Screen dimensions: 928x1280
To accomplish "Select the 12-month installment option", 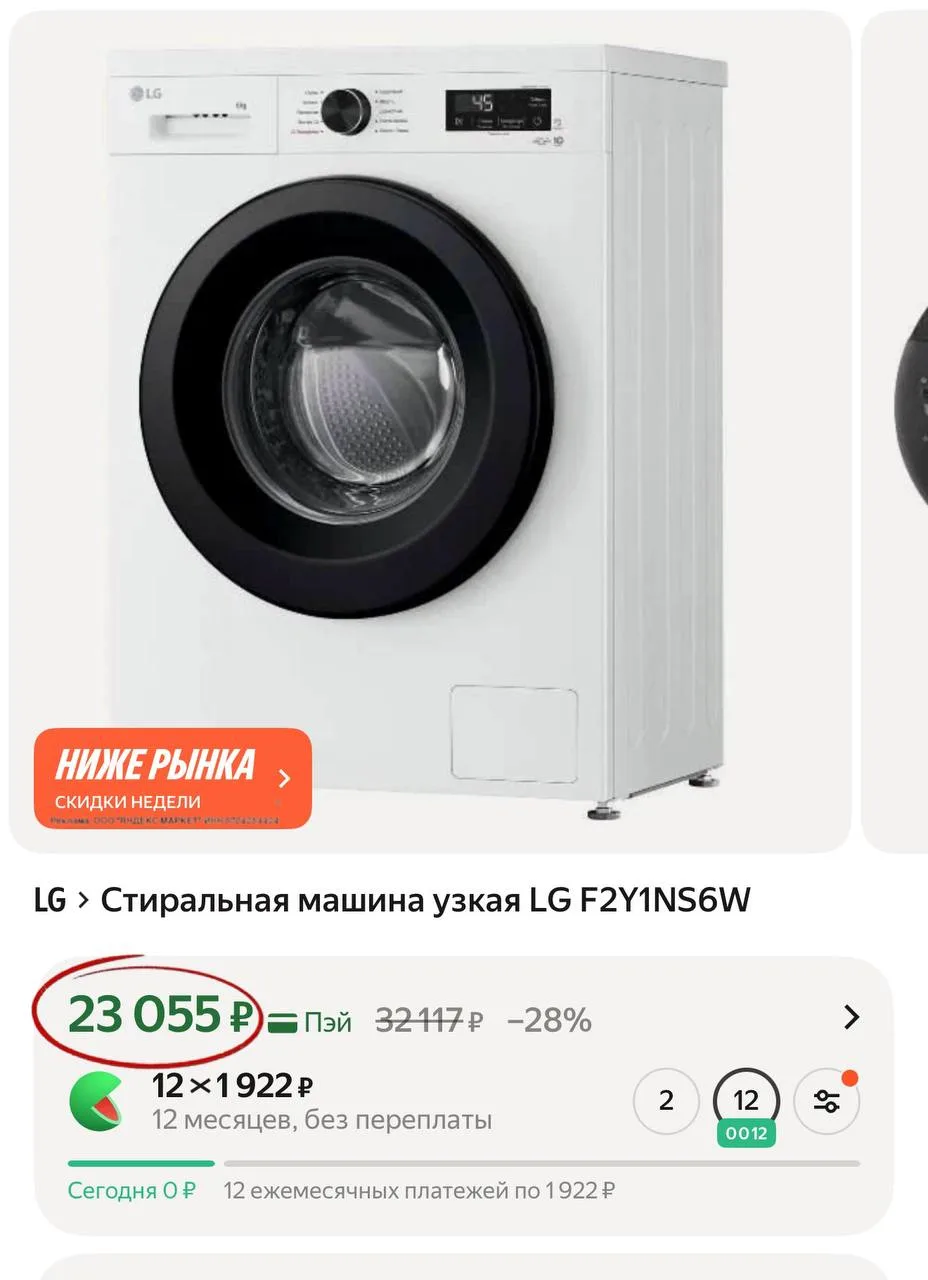I will [x=746, y=1101].
